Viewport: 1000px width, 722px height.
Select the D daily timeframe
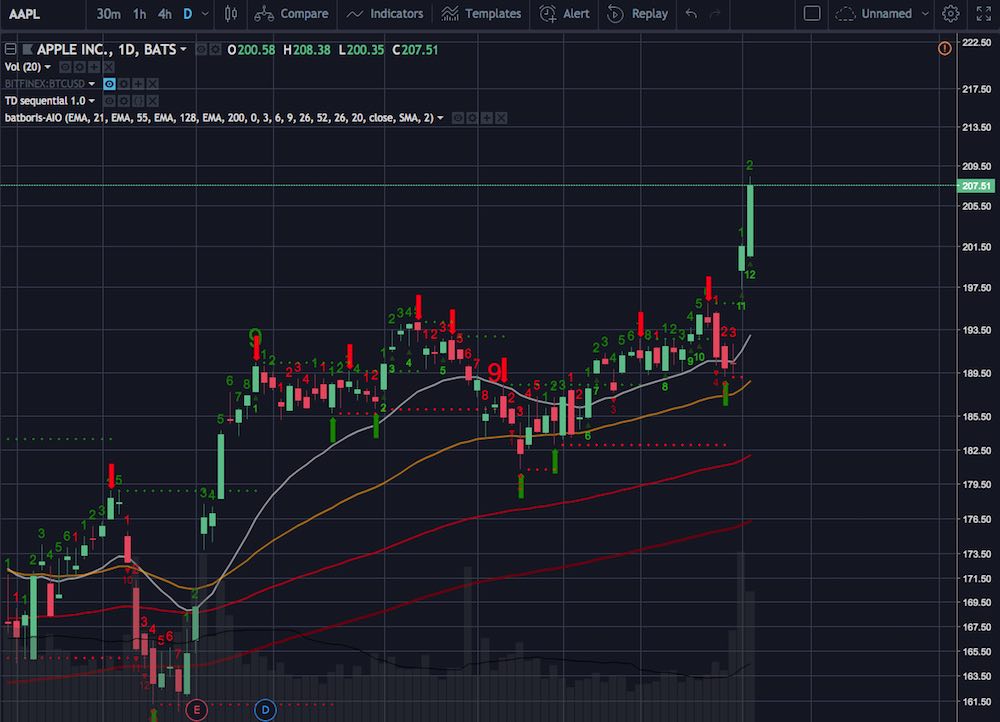(x=188, y=13)
